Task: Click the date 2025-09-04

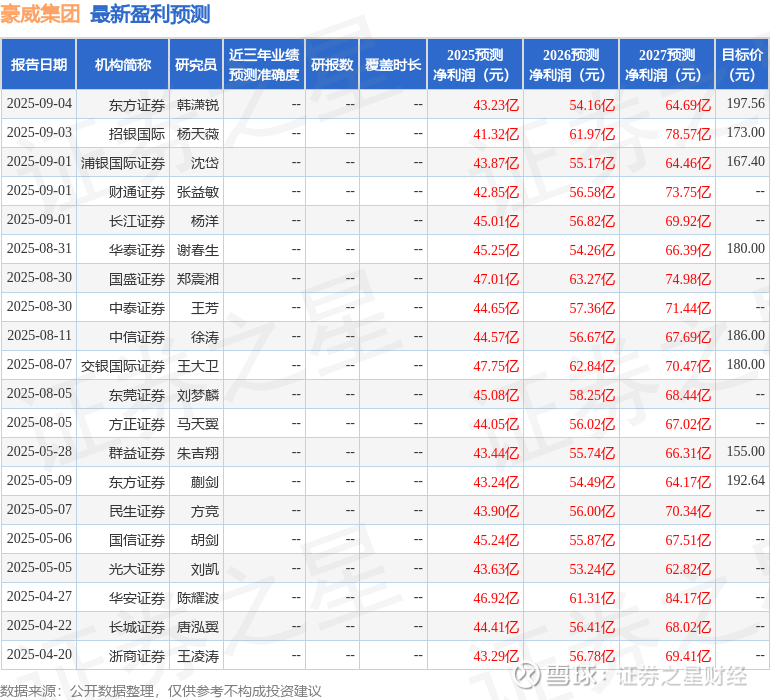Action: point(39,104)
